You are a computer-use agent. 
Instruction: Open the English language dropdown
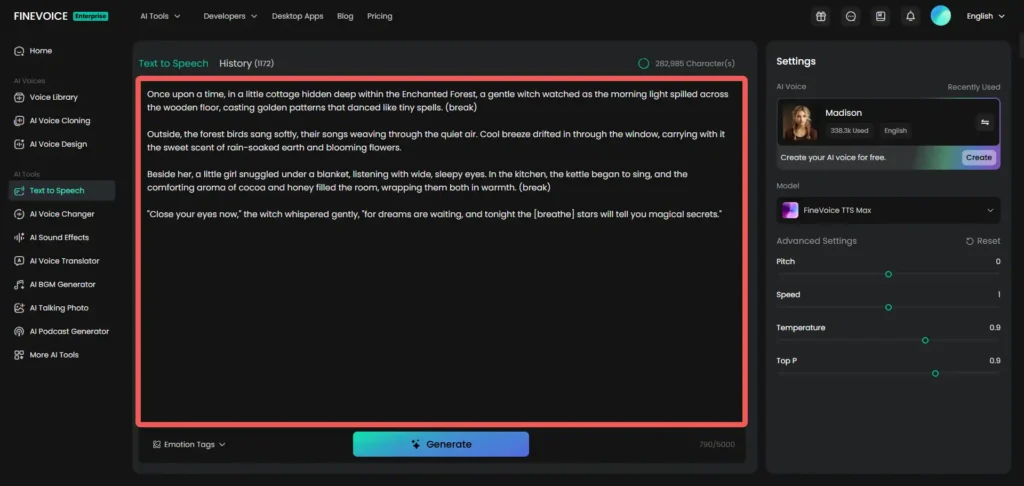click(985, 16)
